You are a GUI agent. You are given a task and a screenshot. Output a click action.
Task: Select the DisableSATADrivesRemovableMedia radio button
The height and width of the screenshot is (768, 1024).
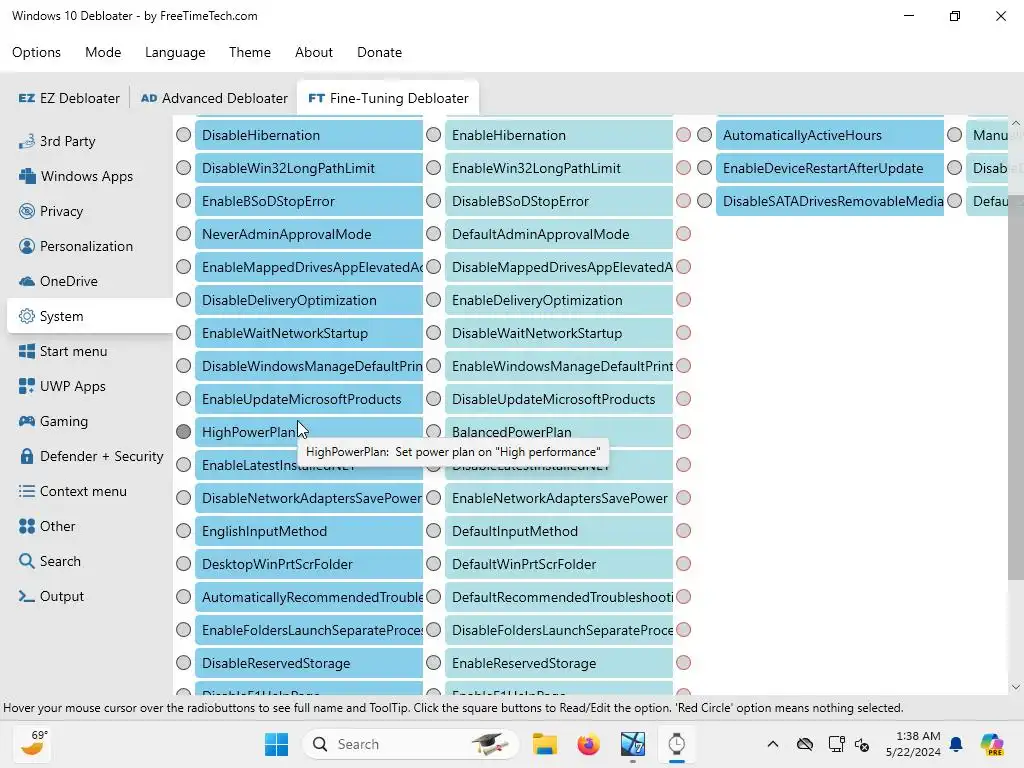point(704,200)
